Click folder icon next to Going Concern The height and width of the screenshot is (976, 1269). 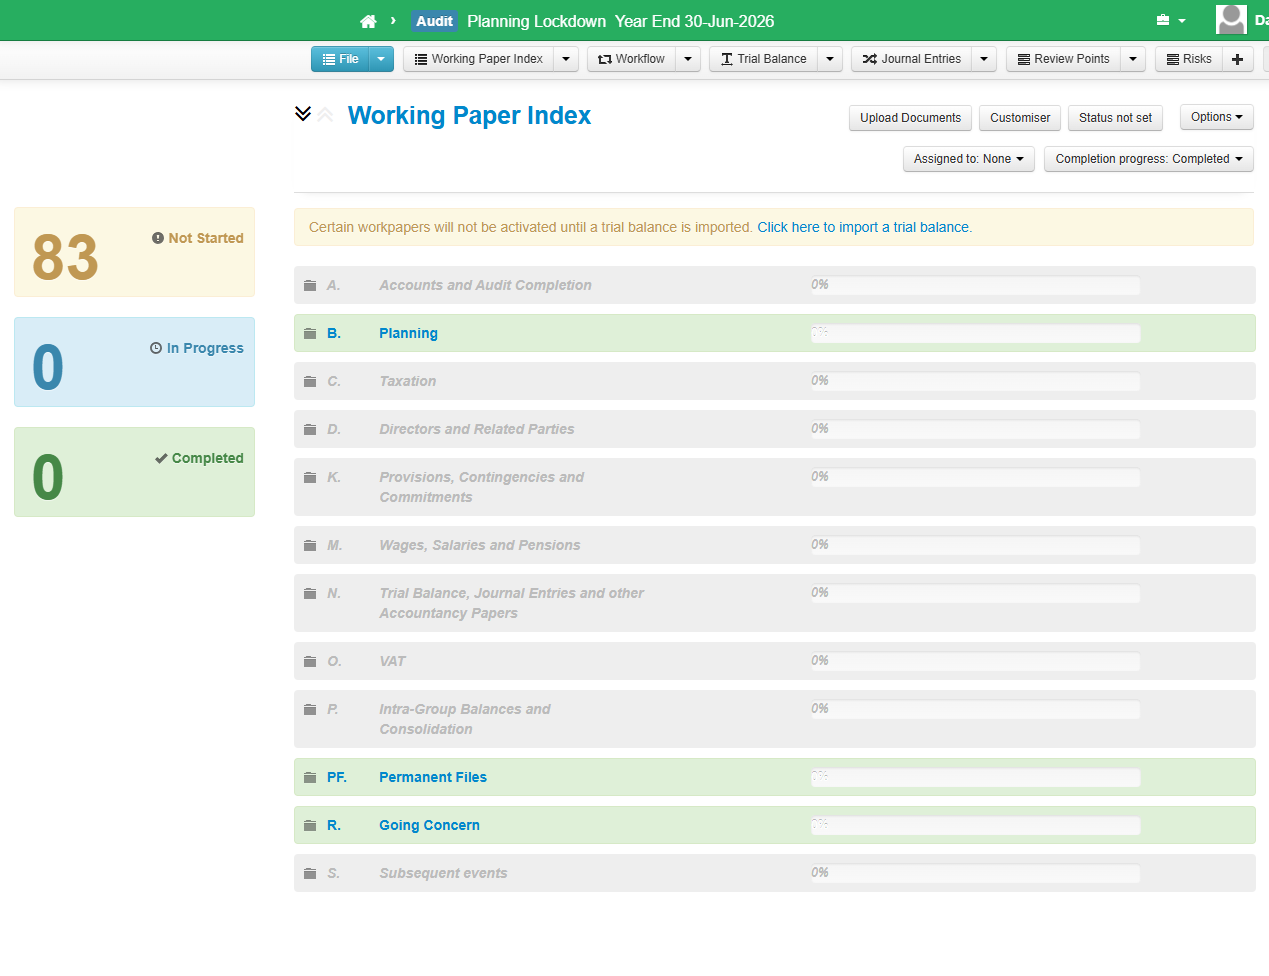[x=310, y=826]
